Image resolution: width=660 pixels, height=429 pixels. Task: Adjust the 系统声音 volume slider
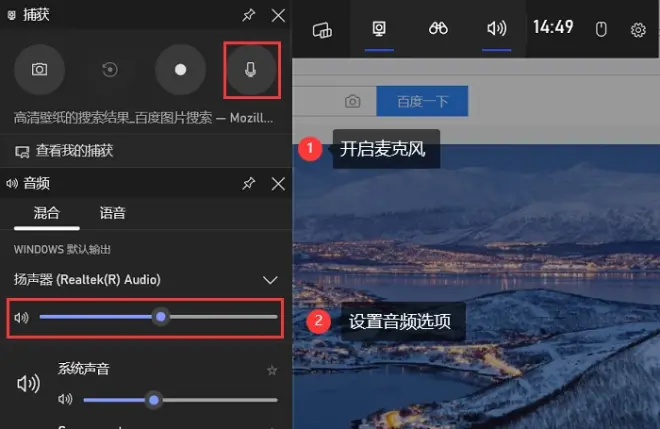(180, 400)
